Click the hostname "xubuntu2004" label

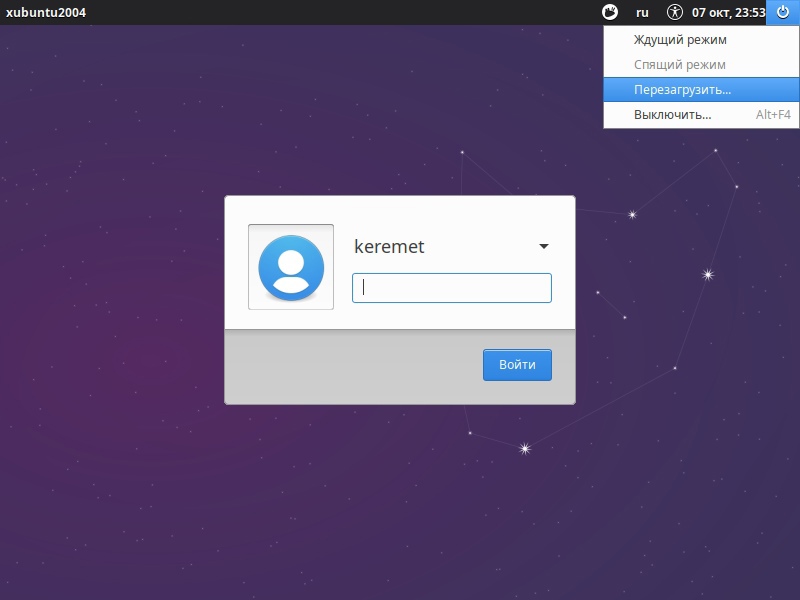[46, 13]
